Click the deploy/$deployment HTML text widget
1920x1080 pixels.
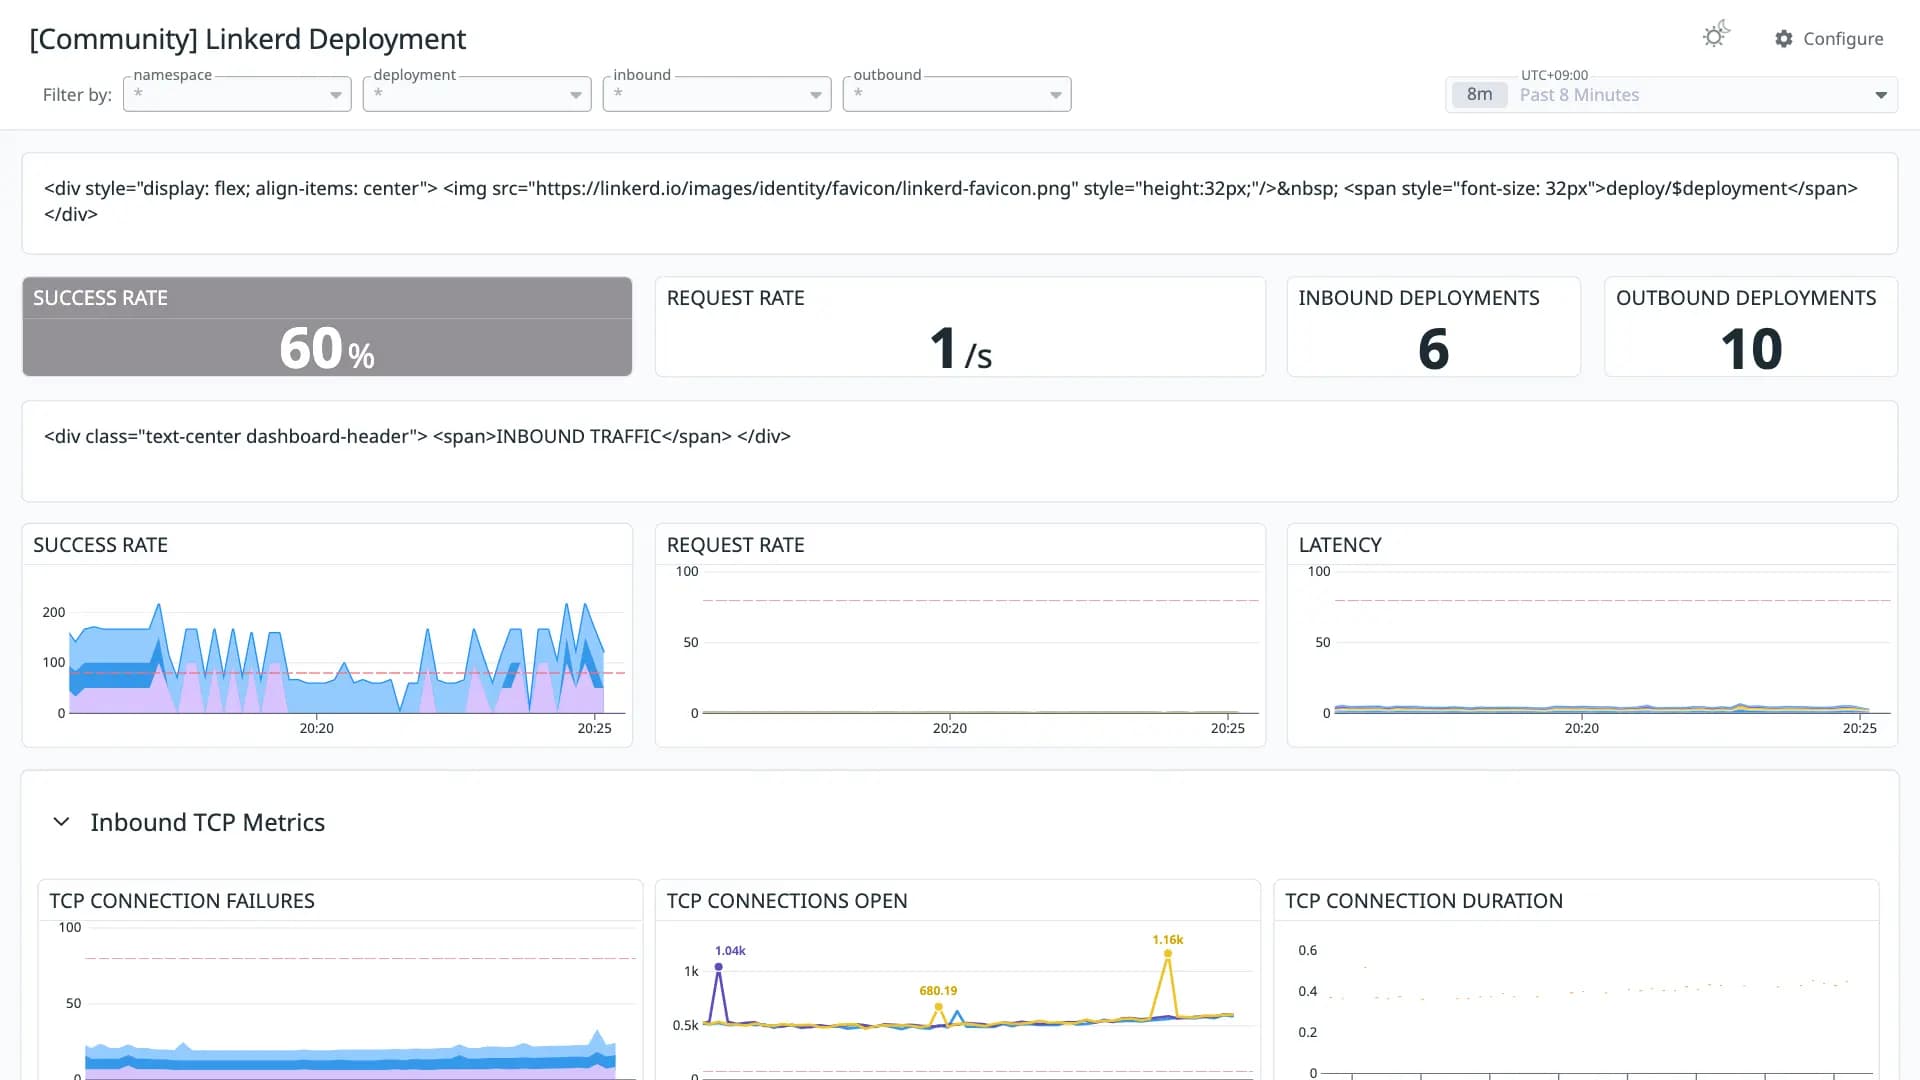pos(960,203)
